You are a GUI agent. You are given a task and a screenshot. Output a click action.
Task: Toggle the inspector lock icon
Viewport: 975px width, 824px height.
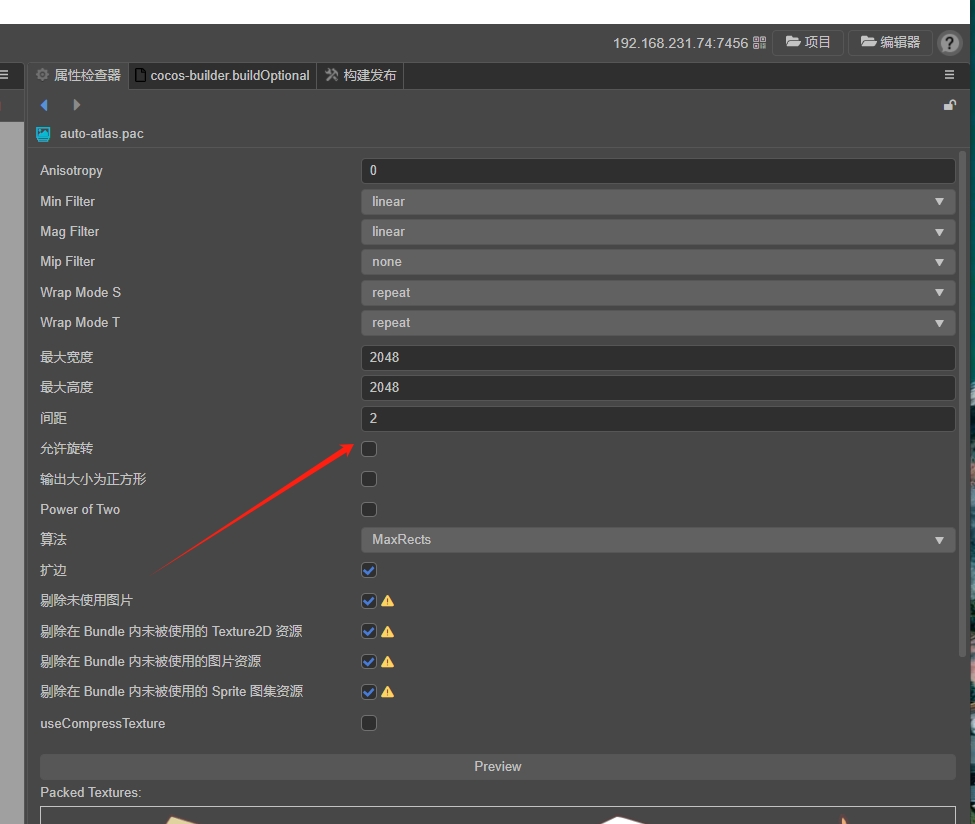[950, 105]
